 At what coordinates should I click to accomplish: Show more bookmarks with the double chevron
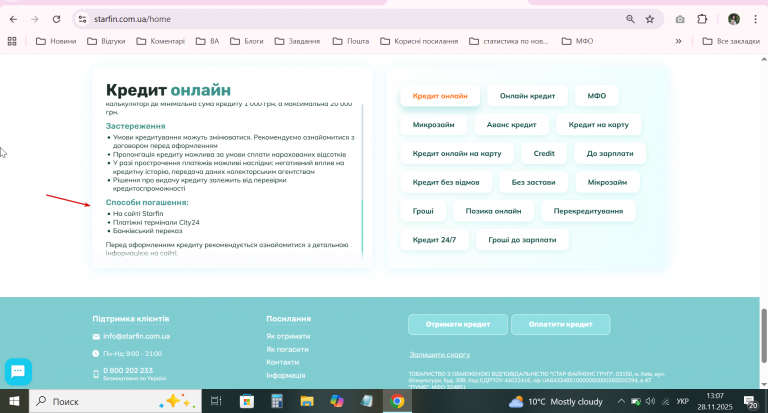(678, 41)
